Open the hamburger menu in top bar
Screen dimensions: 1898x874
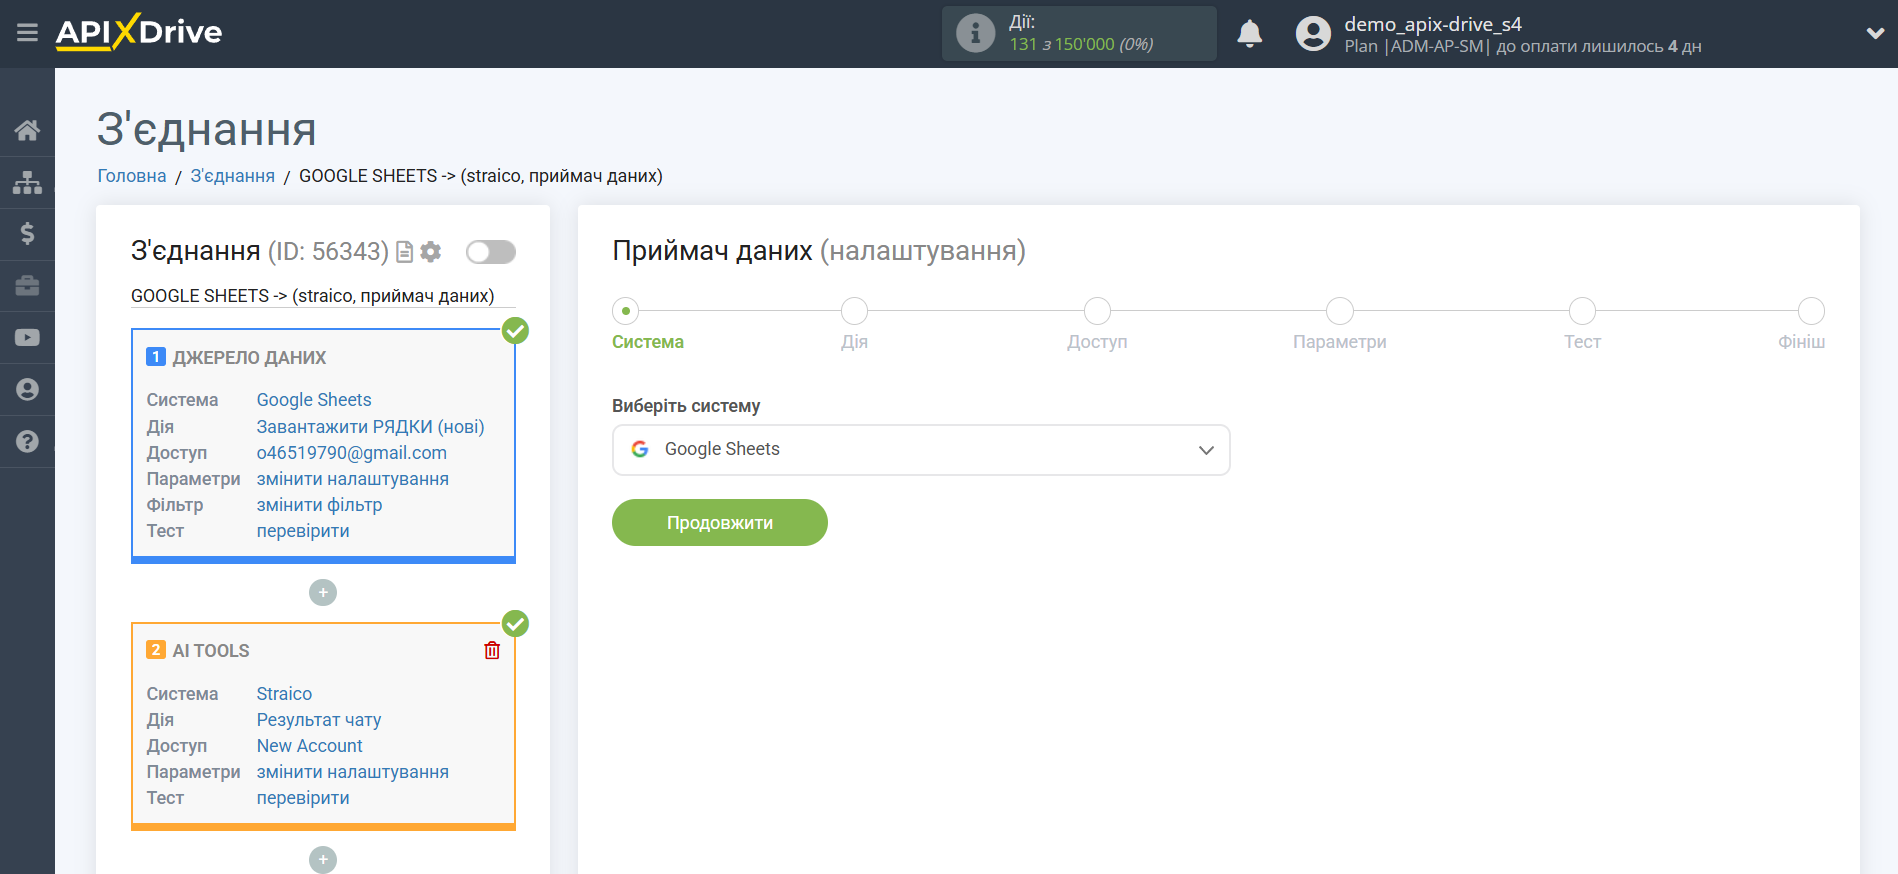tap(27, 33)
